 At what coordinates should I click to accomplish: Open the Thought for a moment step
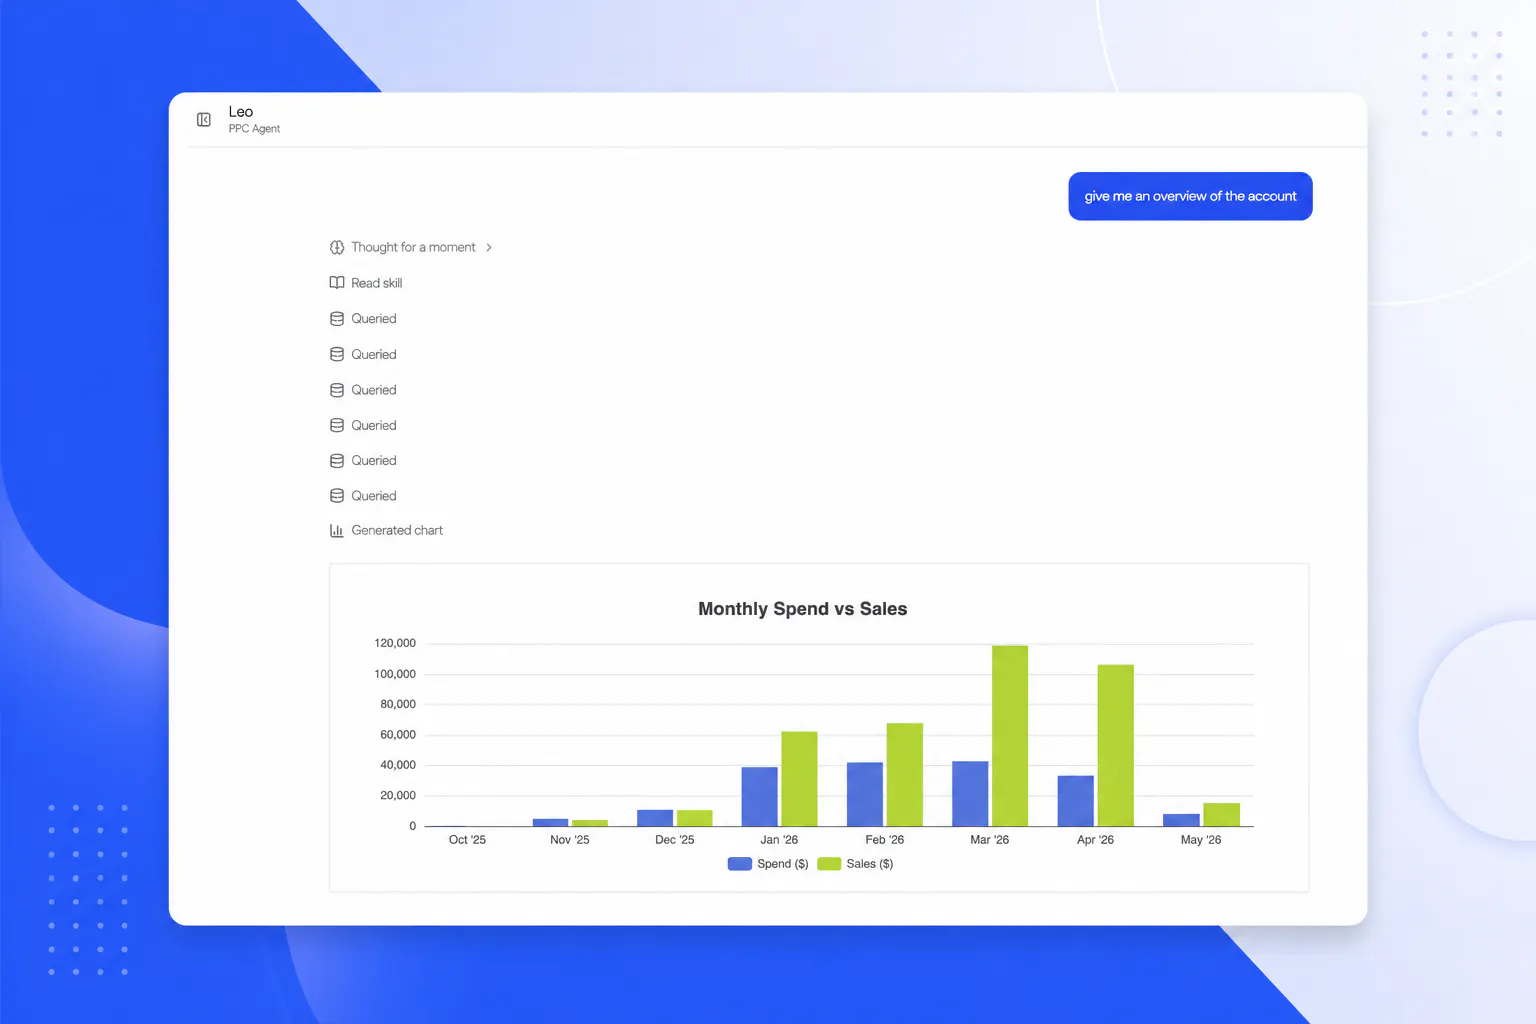tap(413, 247)
